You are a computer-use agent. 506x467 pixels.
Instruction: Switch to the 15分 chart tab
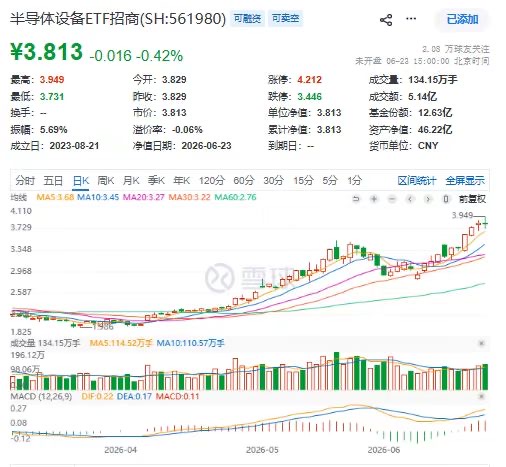click(x=303, y=180)
